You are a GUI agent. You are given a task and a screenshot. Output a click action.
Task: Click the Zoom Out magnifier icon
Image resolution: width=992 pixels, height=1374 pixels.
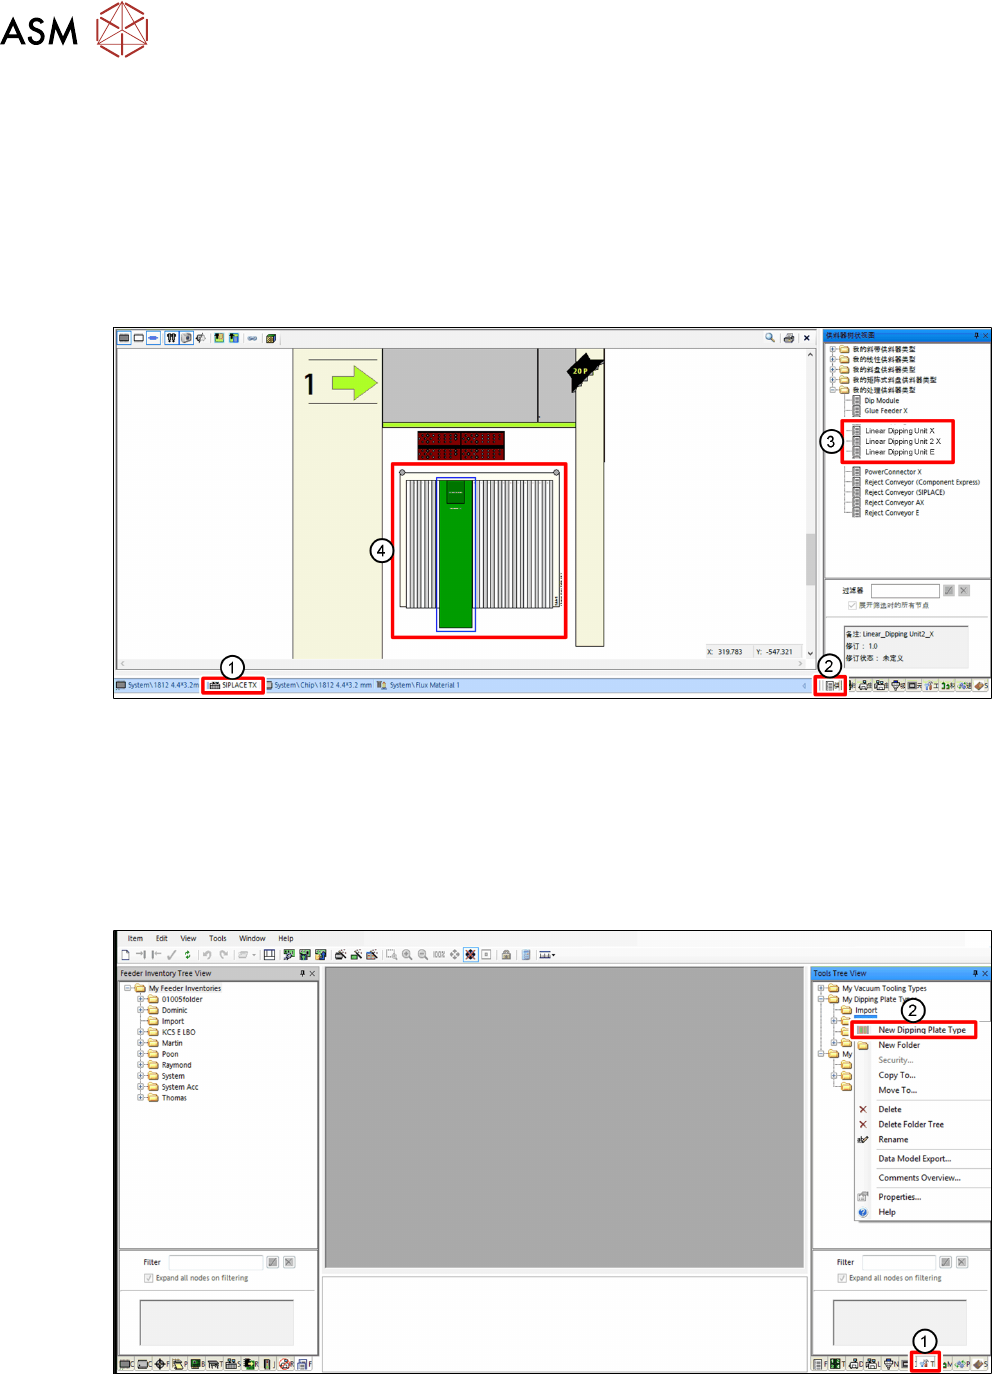[x=423, y=955]
